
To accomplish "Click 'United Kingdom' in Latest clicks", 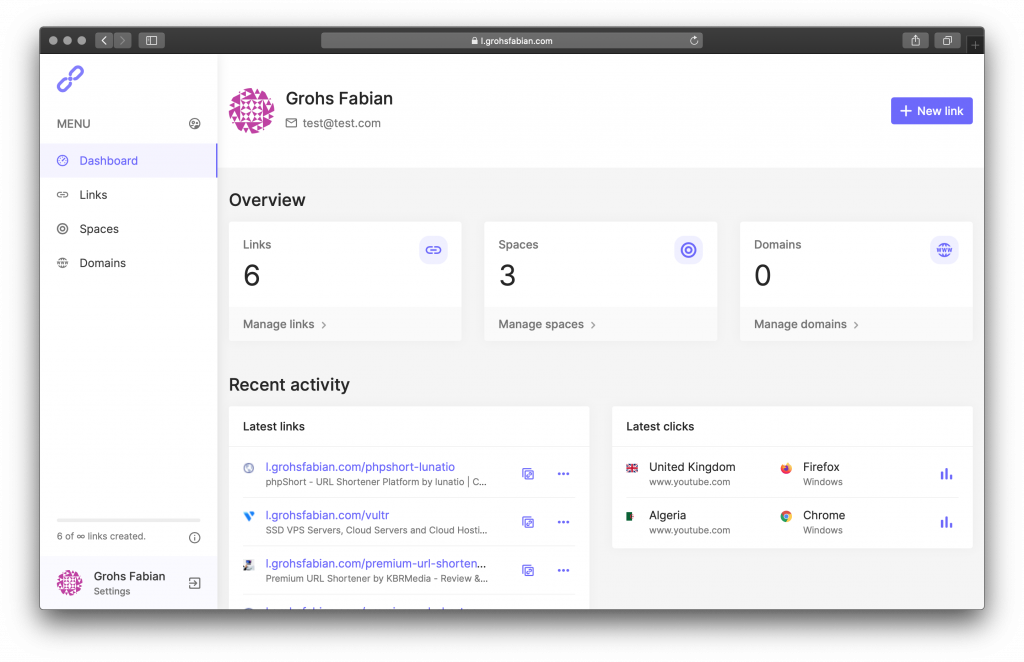I will click(692, 467).
